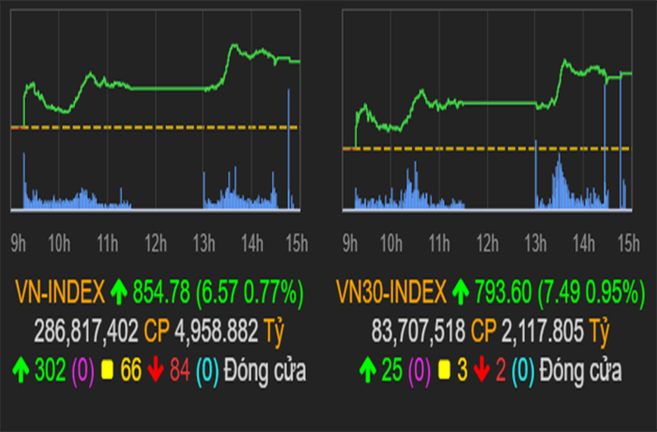Image resolution: width=657 pixels, height=432 pixels.
Task: Click the green up arrow beside VN30-INDEX
Action: pos(460,293)
